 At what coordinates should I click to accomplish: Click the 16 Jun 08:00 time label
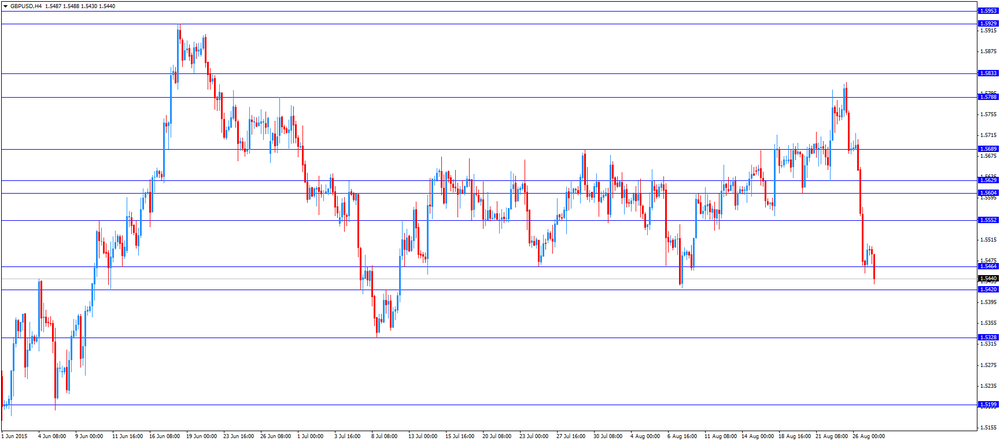(165, 437)
